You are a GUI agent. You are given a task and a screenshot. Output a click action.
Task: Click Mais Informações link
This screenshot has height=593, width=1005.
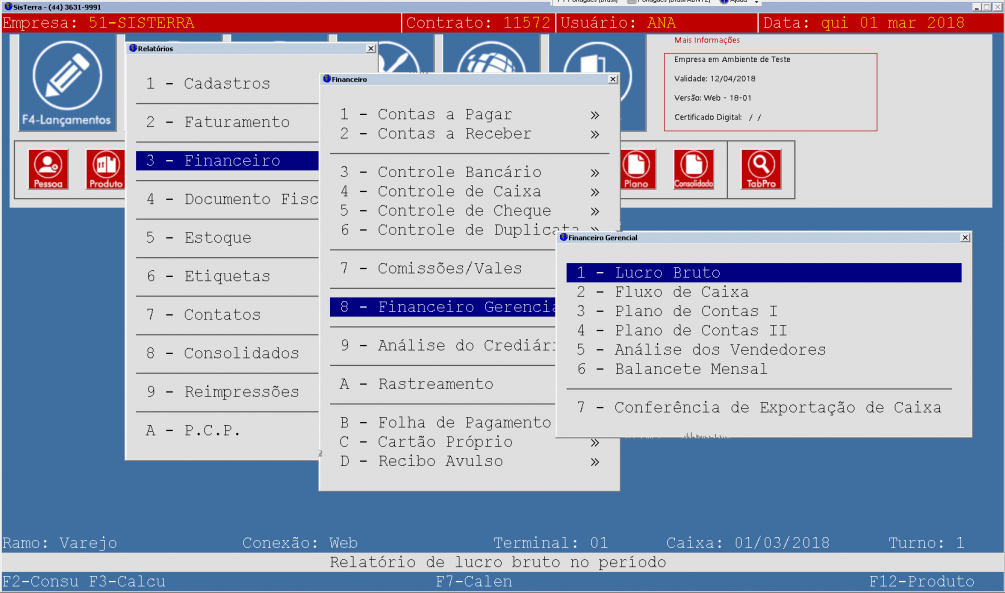tap(707, 41)
